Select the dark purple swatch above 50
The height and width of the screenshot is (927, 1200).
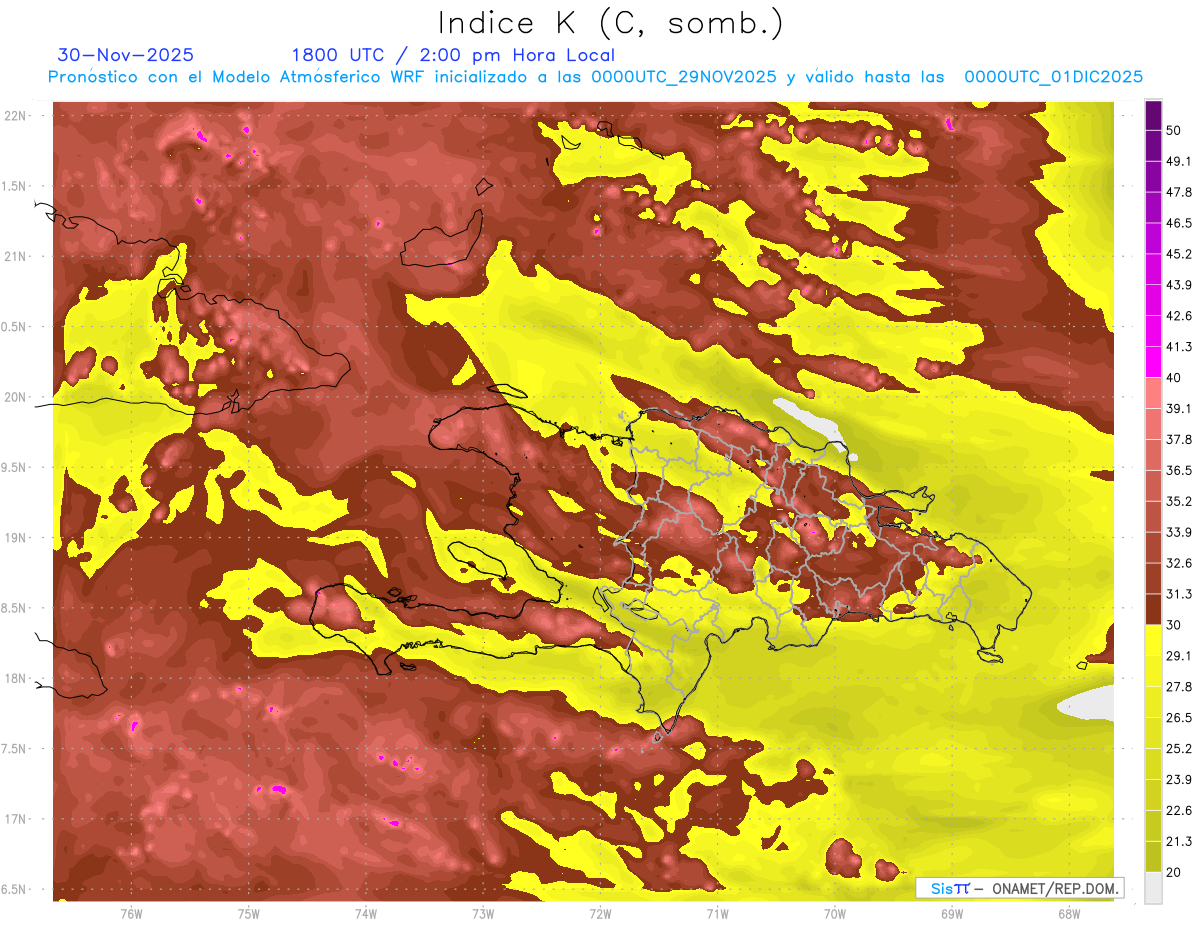click(x=1153, y=115)
